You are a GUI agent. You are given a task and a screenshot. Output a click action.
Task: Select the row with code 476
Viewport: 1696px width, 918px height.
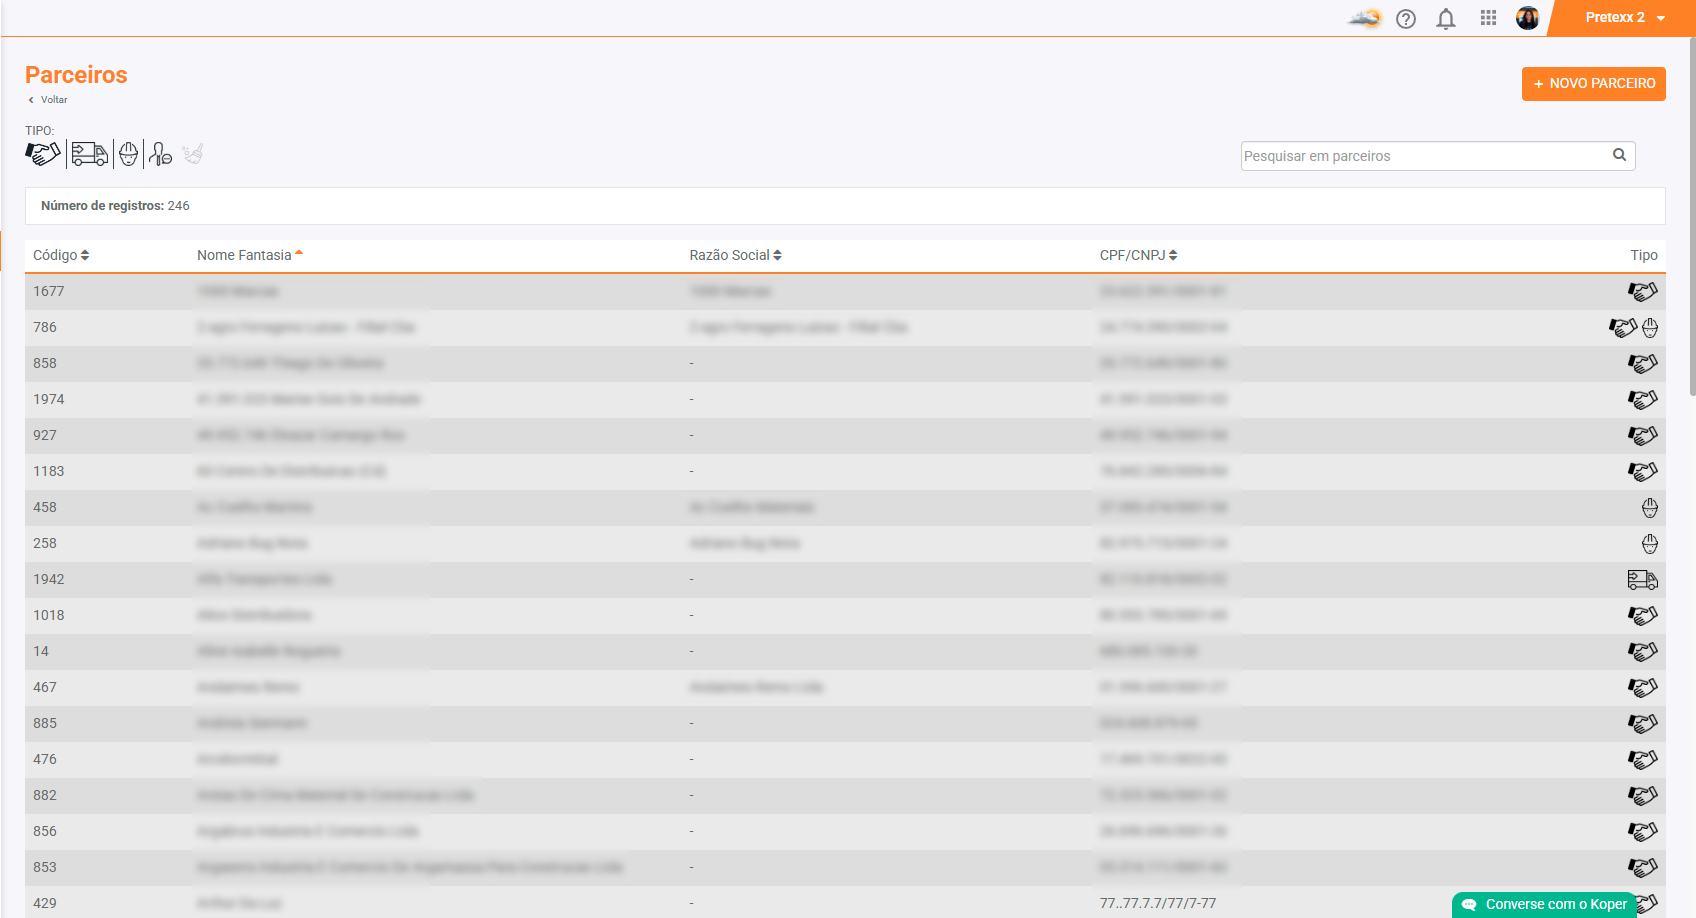(845, 759)
